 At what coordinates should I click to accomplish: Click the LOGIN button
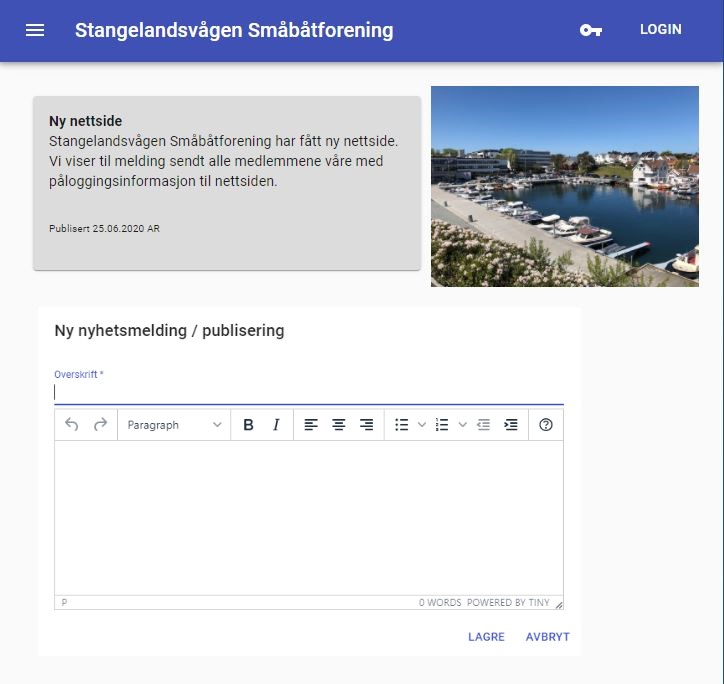pyautogui.click(x=660, y=30)
